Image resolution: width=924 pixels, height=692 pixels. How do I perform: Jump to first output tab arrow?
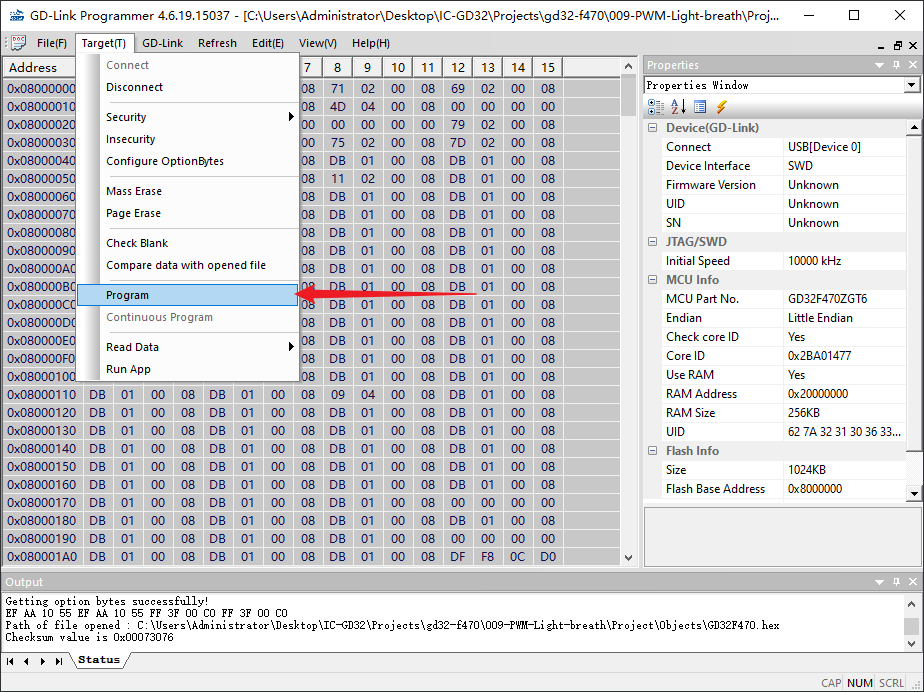[x=10, y=661]
